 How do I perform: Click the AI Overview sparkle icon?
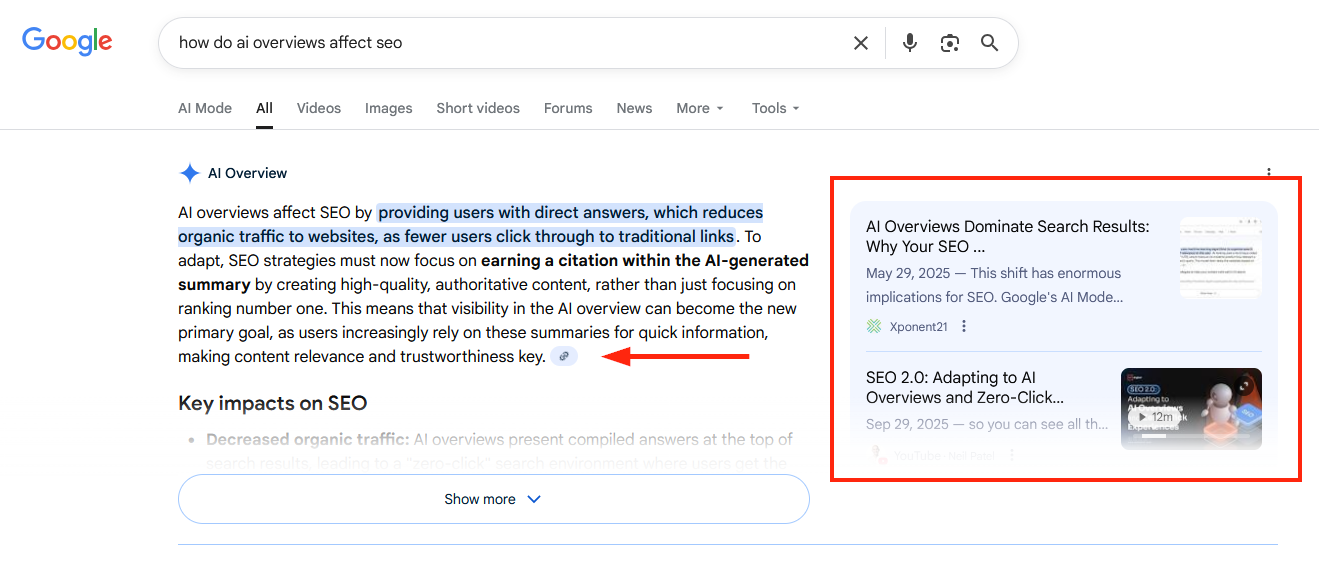tap(189, 173)
